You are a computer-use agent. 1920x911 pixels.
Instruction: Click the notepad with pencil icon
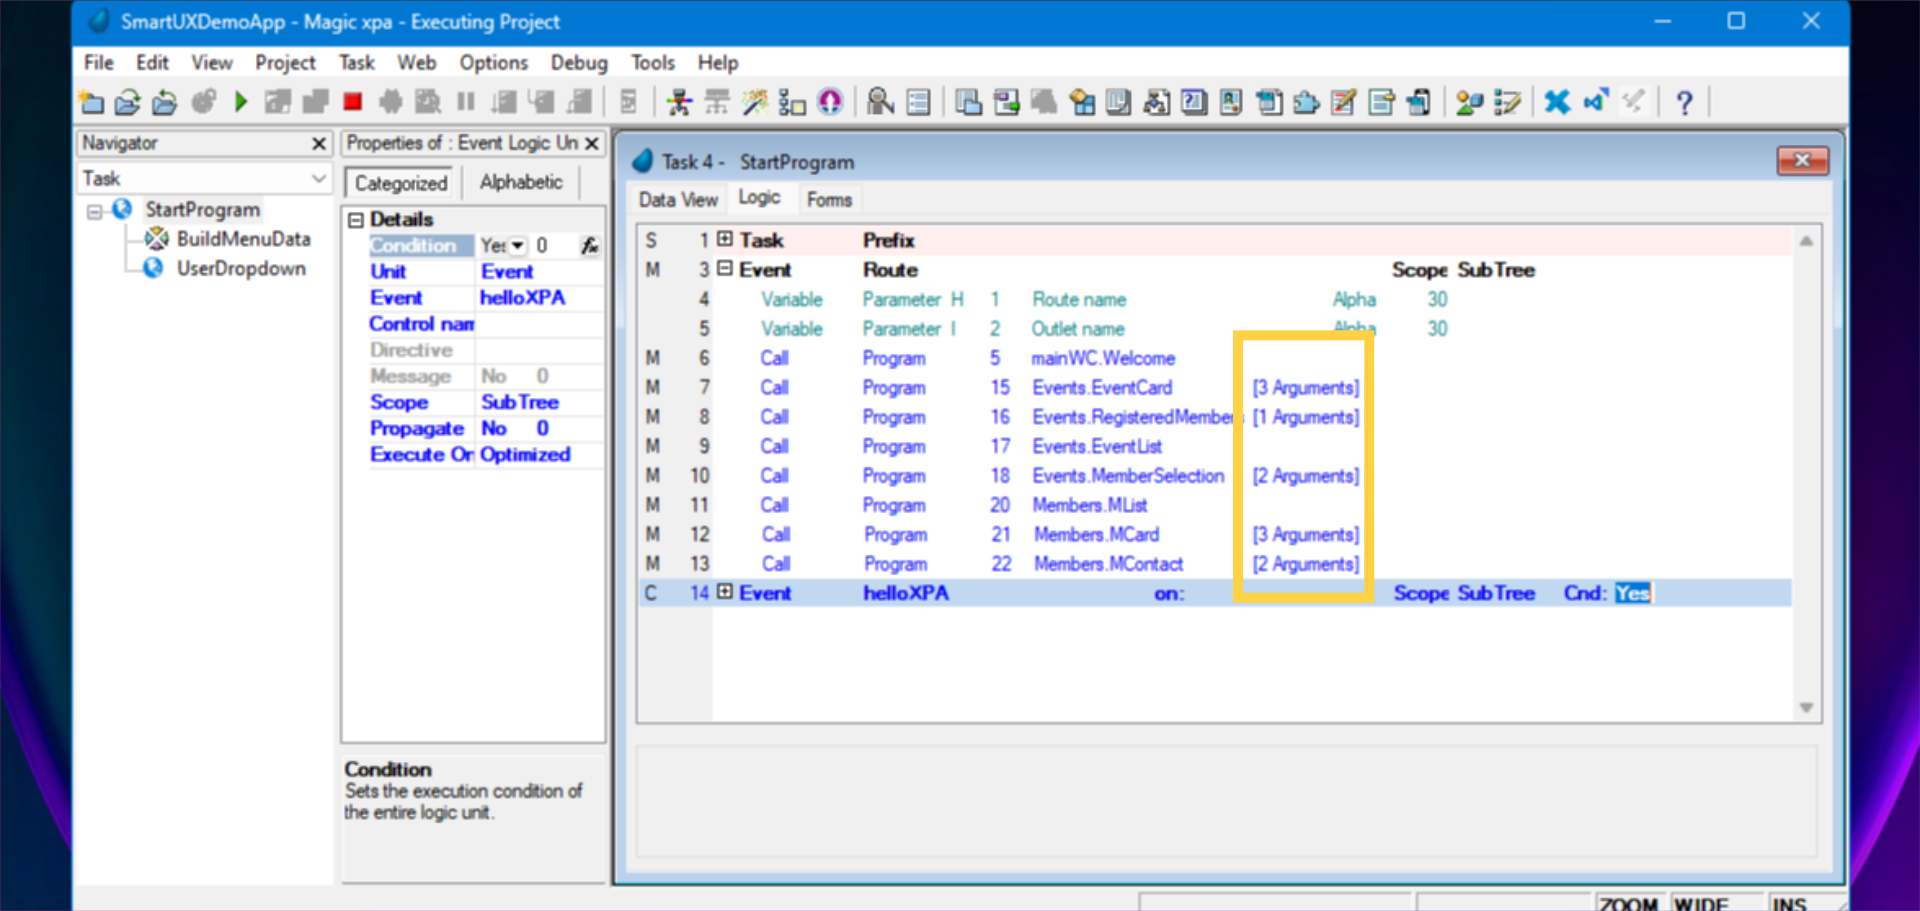1344,102
